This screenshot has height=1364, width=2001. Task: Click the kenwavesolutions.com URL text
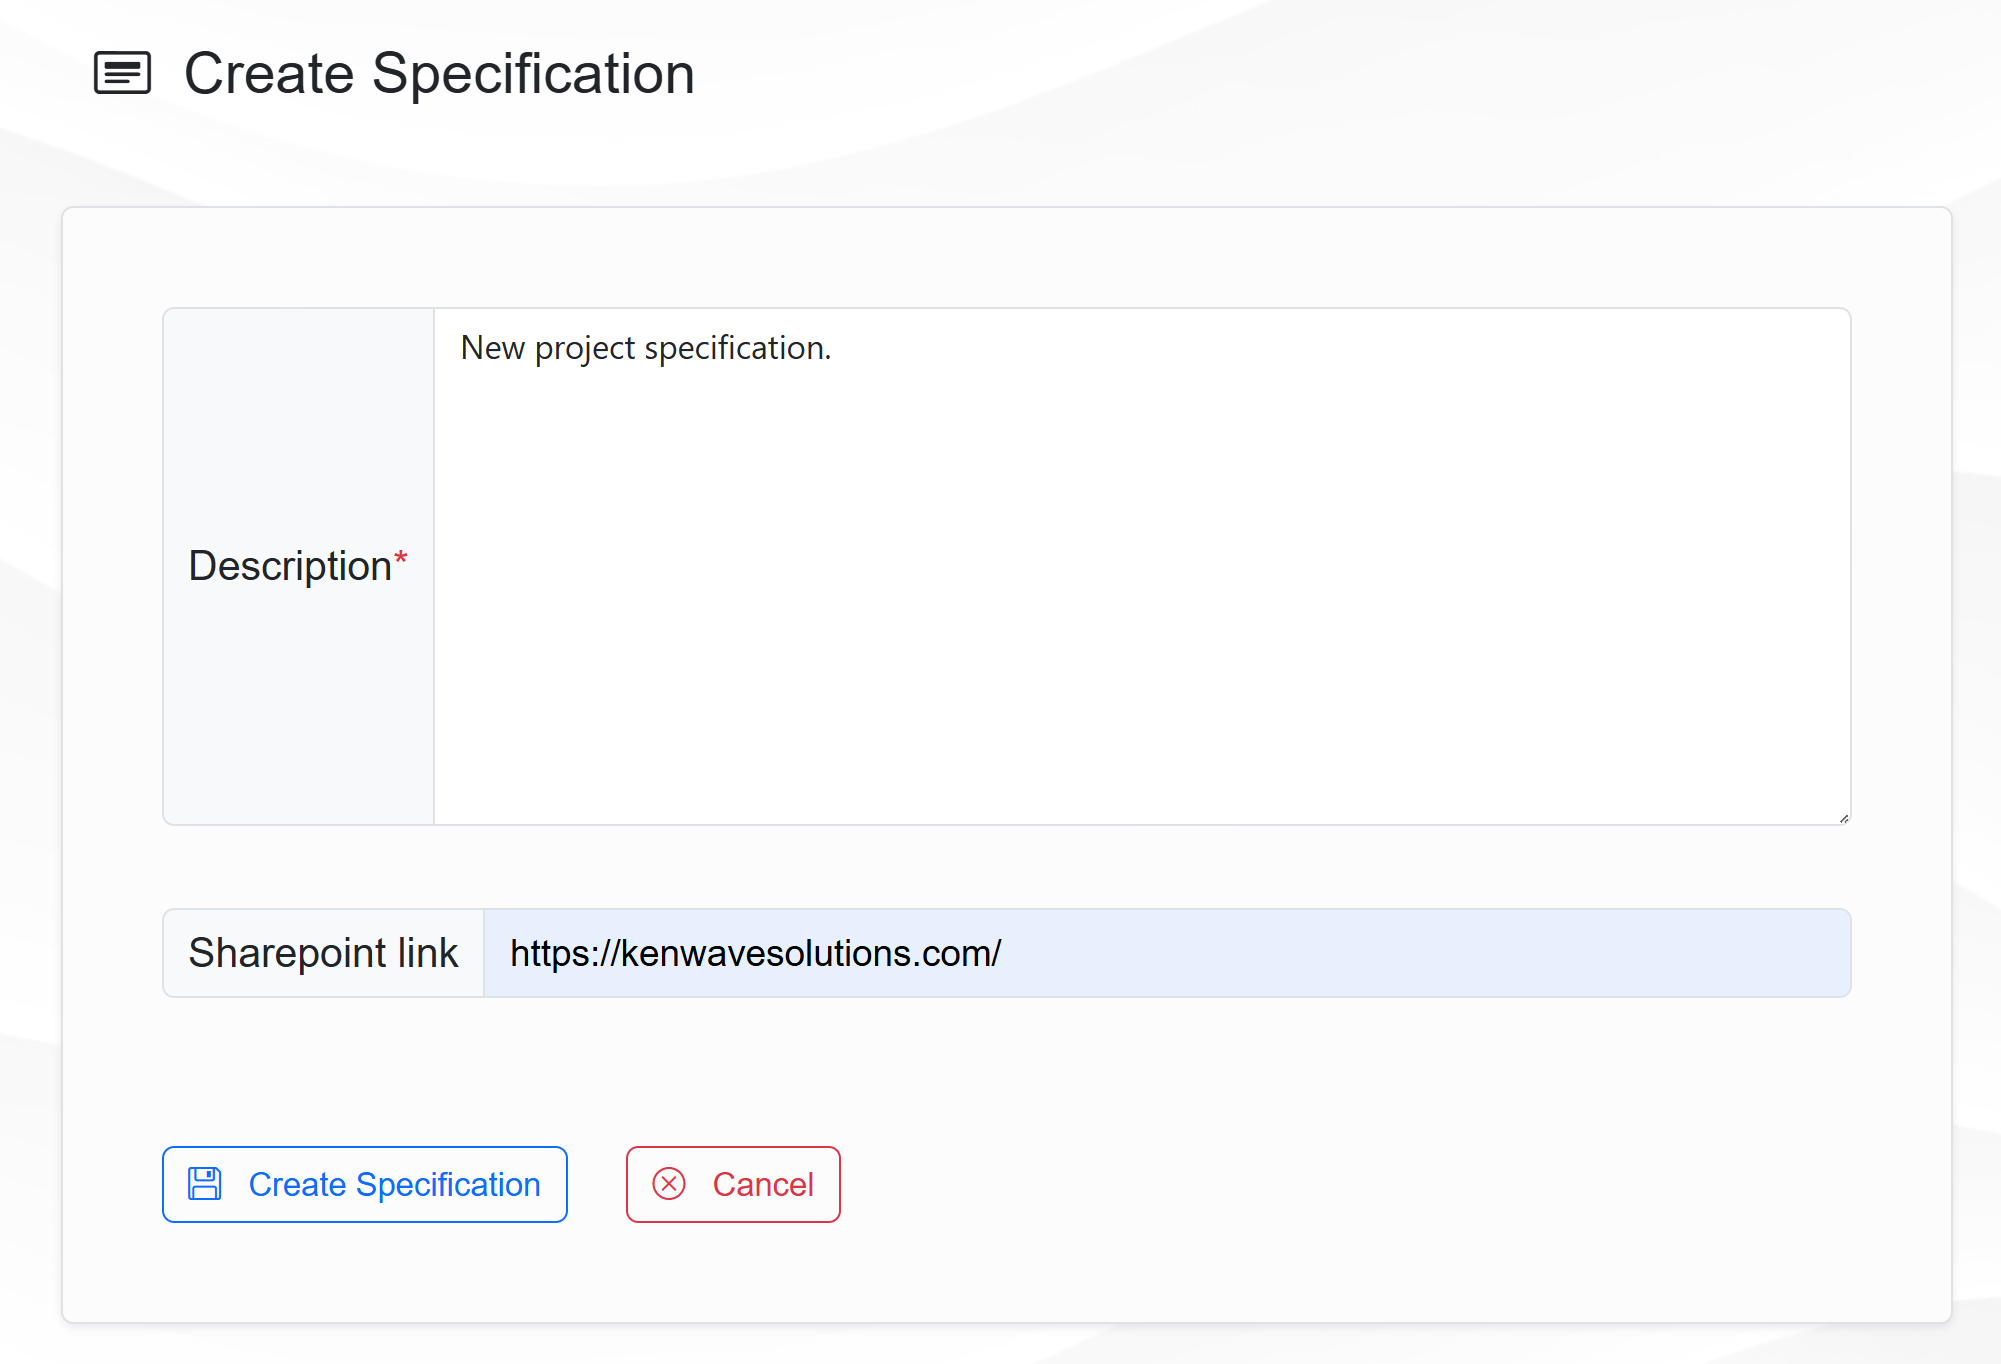[x=755, y=953]
